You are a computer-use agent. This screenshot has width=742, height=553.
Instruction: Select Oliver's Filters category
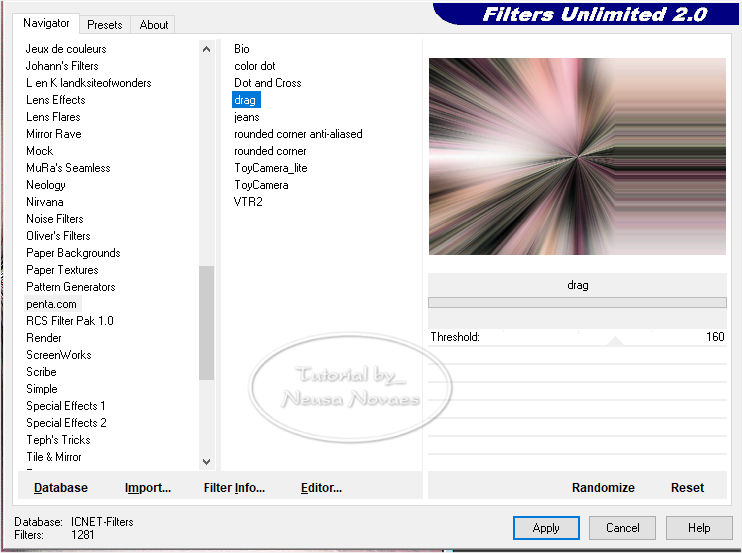pyautogui.click(x=58, y=236)
